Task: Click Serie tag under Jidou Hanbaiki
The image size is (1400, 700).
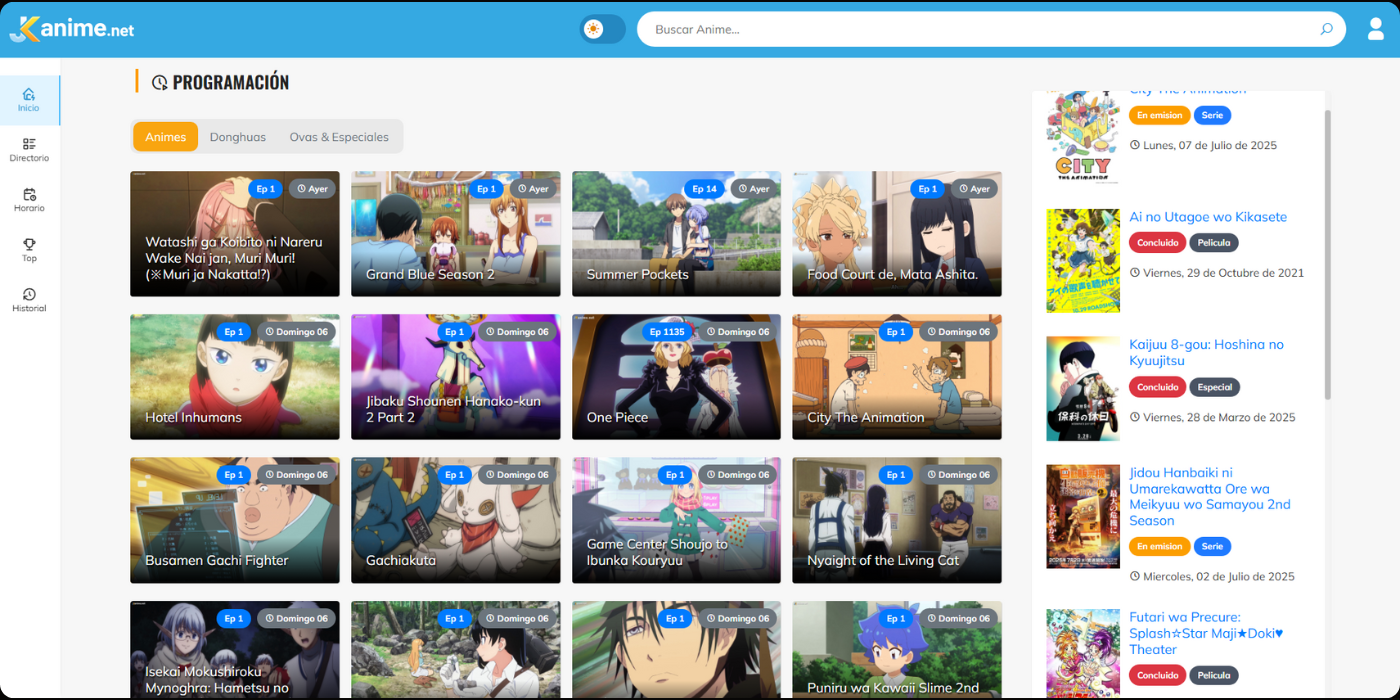Action: [1212, 547]
